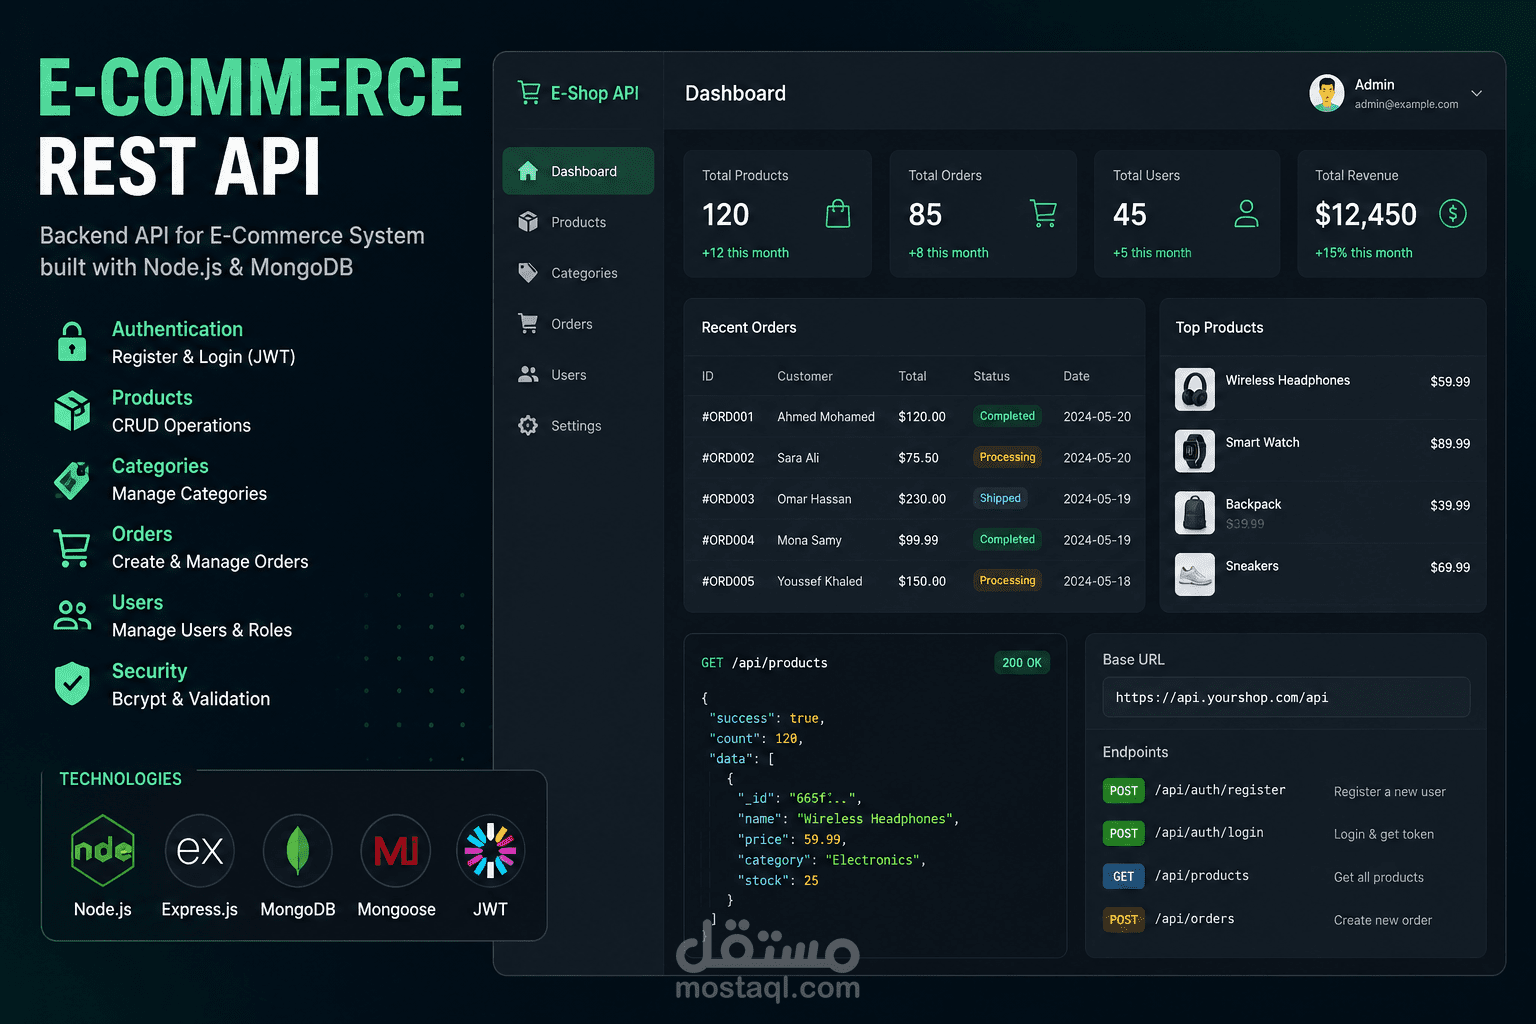Screen dimensions: 1536x1024
Task: Click the dollar icon in Total Revenue card
Action: 1453,213
